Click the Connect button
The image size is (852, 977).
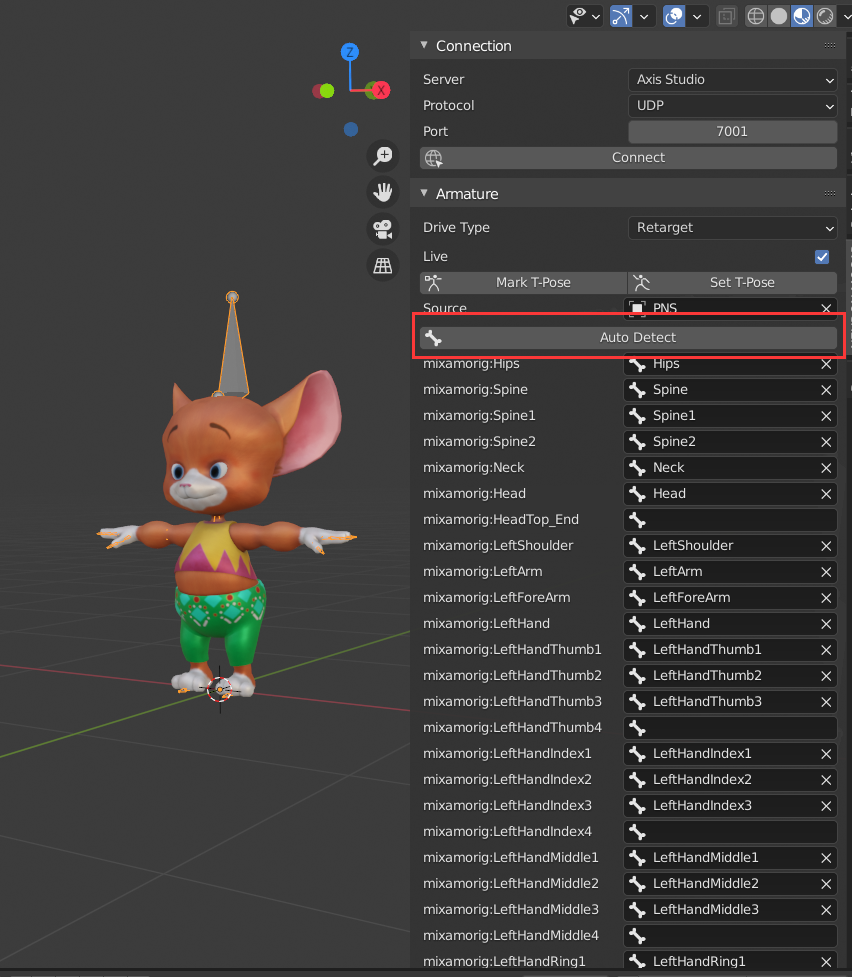[628, 158]
